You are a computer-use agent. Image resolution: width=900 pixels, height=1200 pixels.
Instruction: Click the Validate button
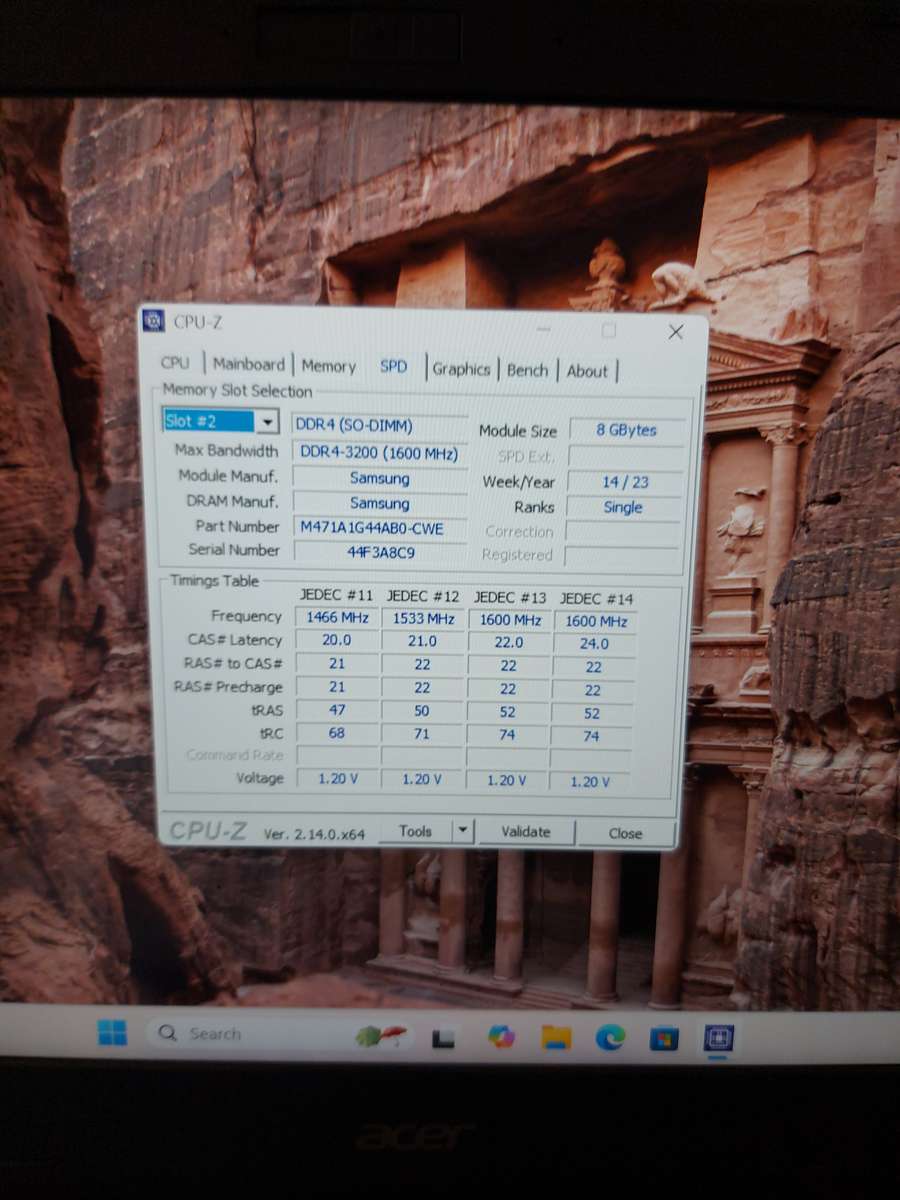pyautogui.click(x=525, y=831)
